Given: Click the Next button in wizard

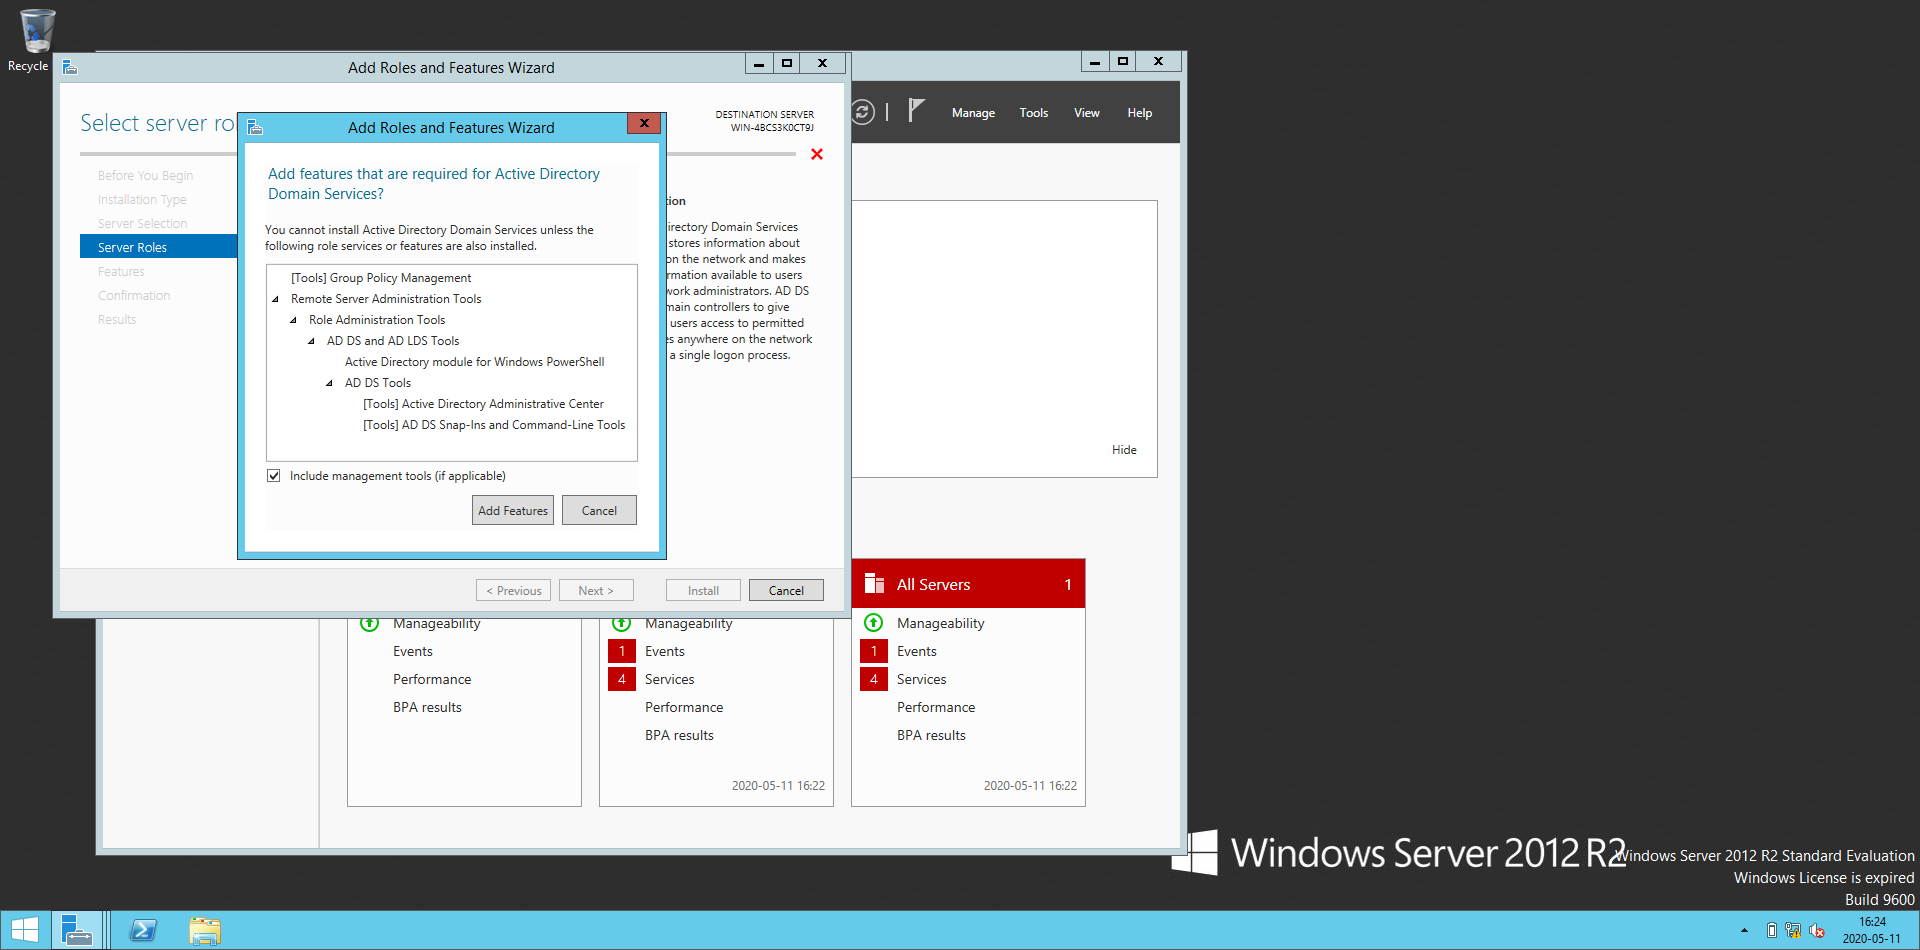Looking at the screenshot, I should pos(596,590).
